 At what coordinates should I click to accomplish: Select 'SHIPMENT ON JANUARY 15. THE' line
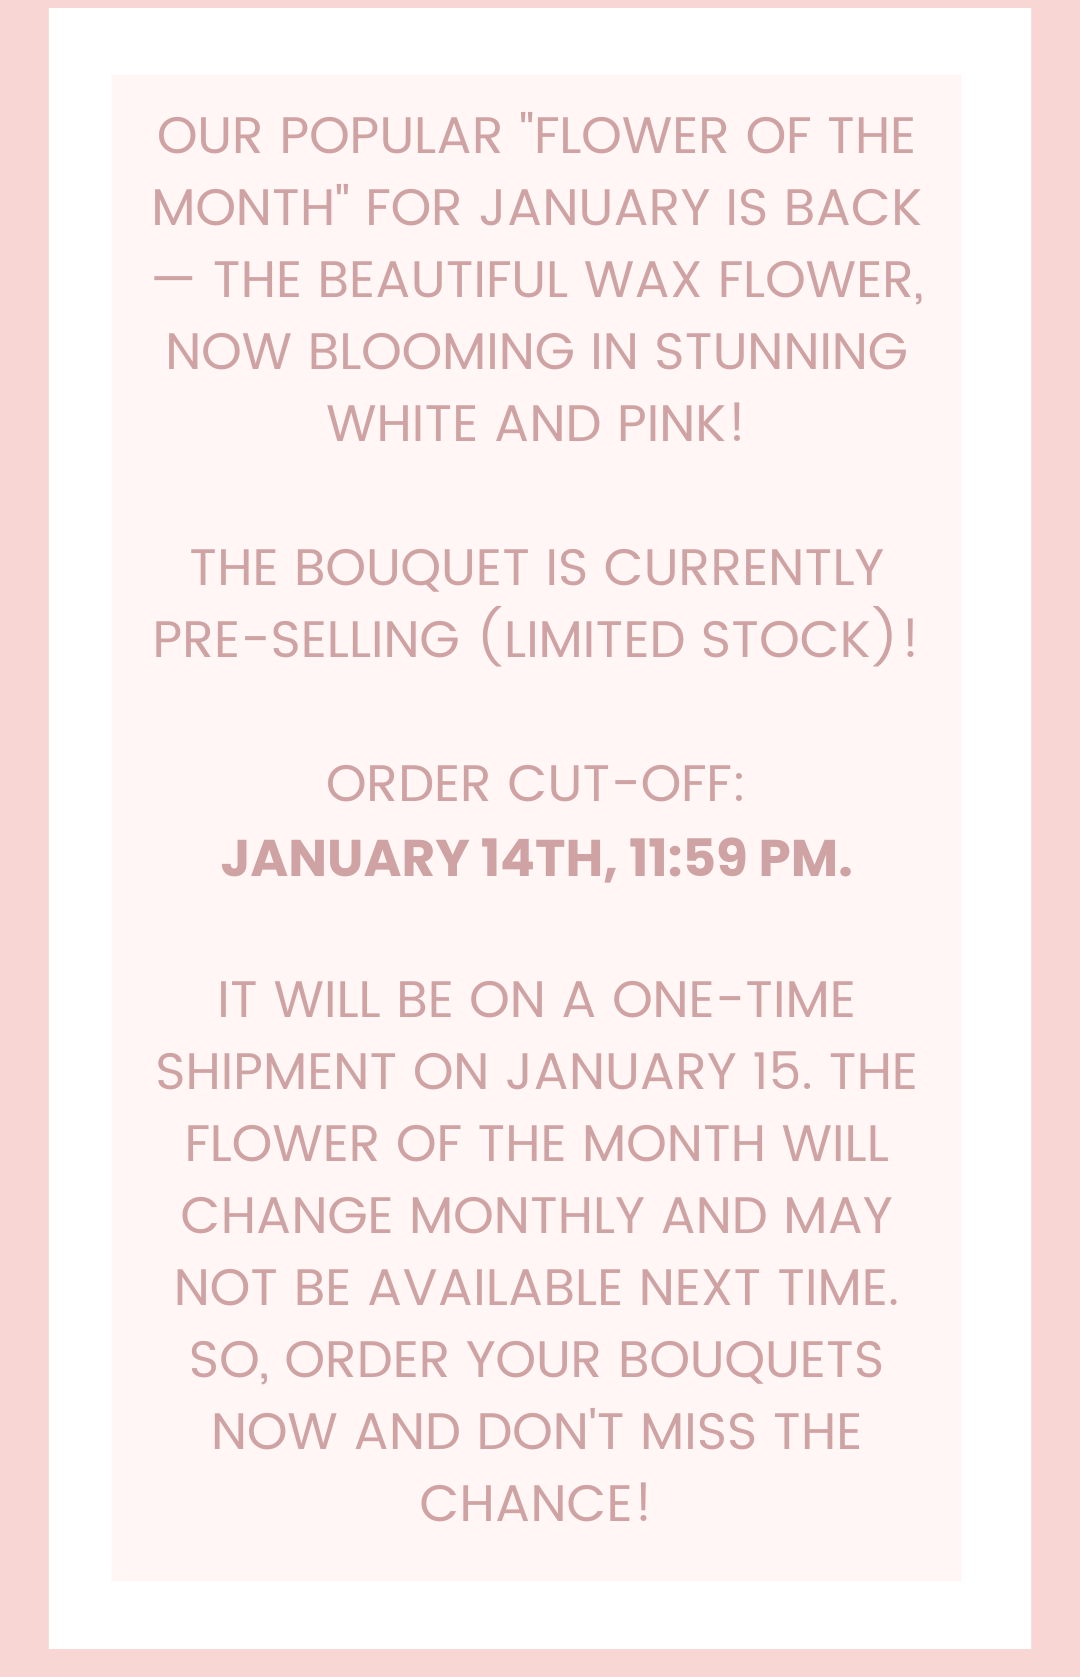(536, 1072)
